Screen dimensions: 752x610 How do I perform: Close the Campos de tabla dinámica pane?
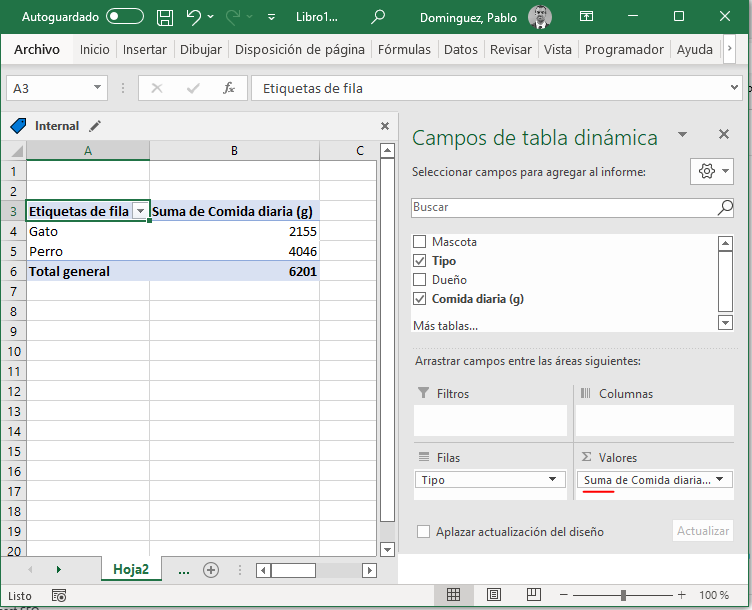(724, 134)
